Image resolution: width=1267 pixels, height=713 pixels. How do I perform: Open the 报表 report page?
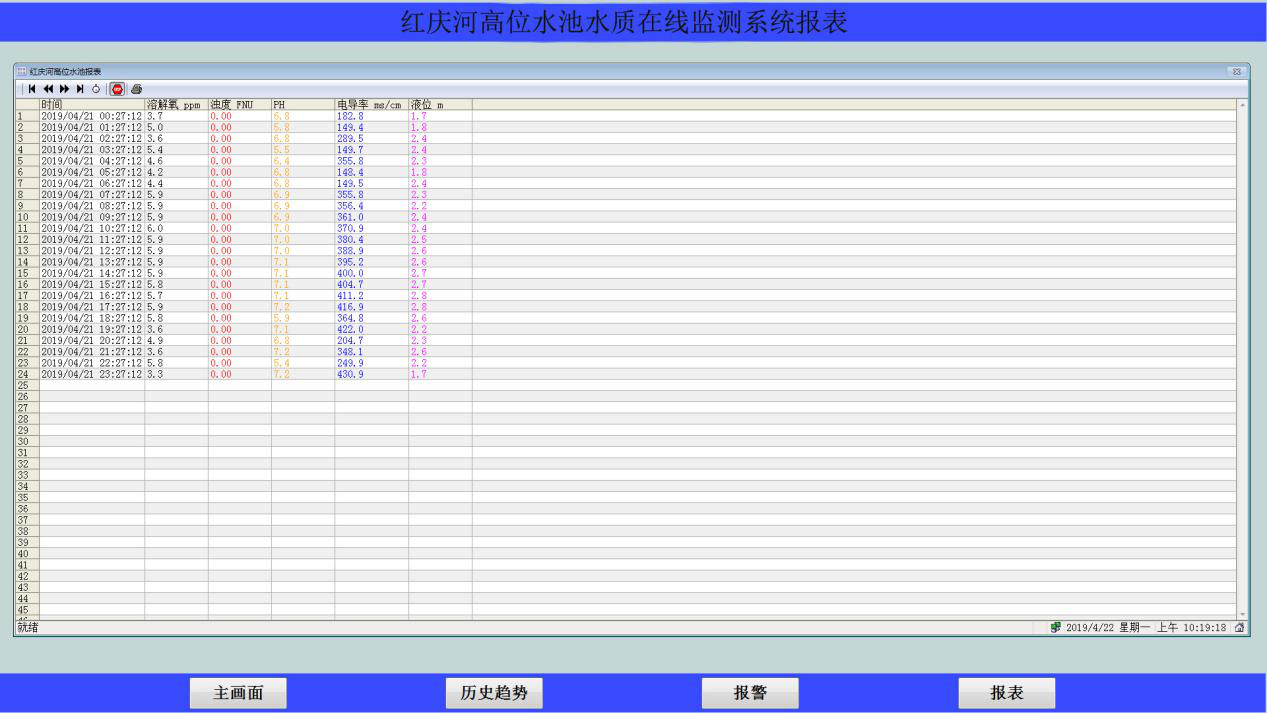[1006, 693]
